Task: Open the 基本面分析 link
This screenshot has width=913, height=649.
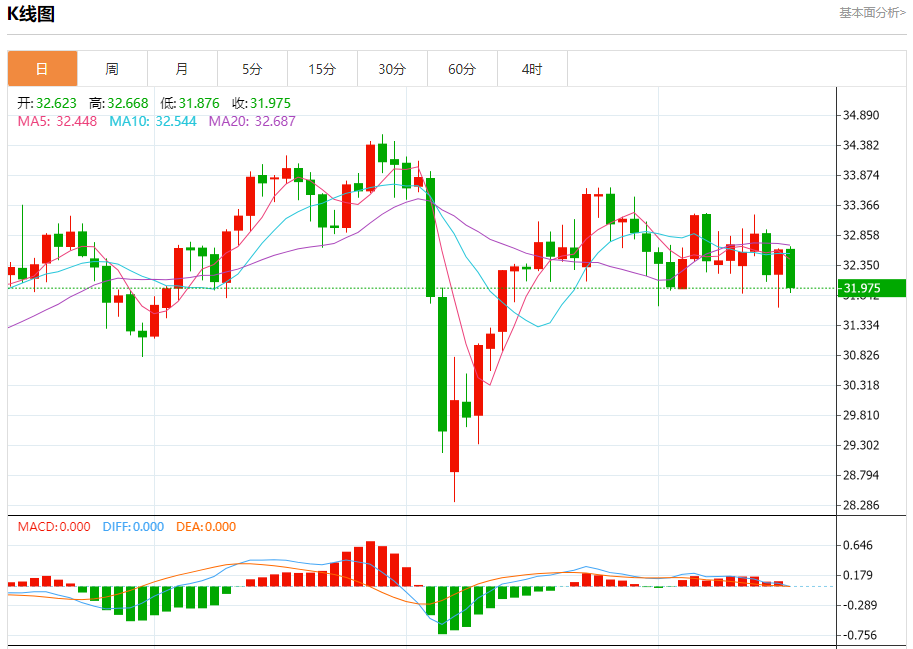Action: click(x=872, y=13)
